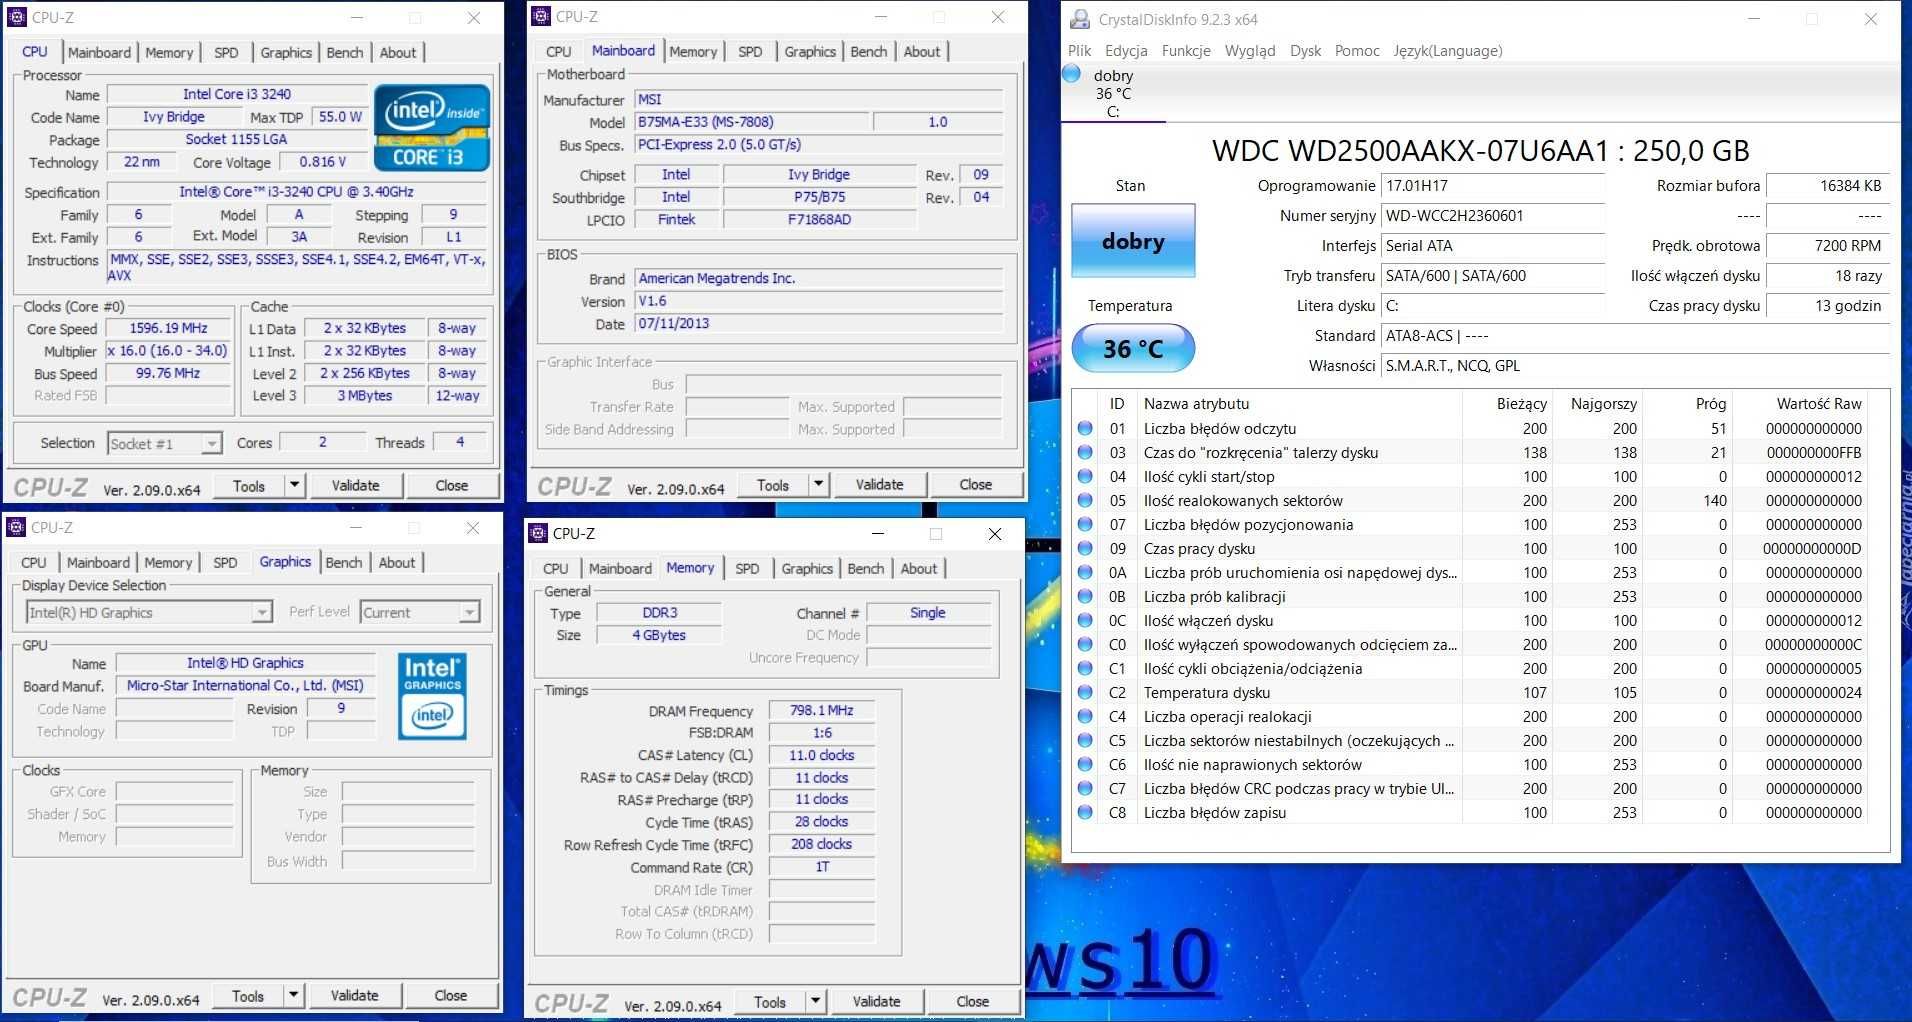The image size is (1912, 1022).
Task: Open Tools dropdown arrow in Memory window
Action: tap(815, 1001)
